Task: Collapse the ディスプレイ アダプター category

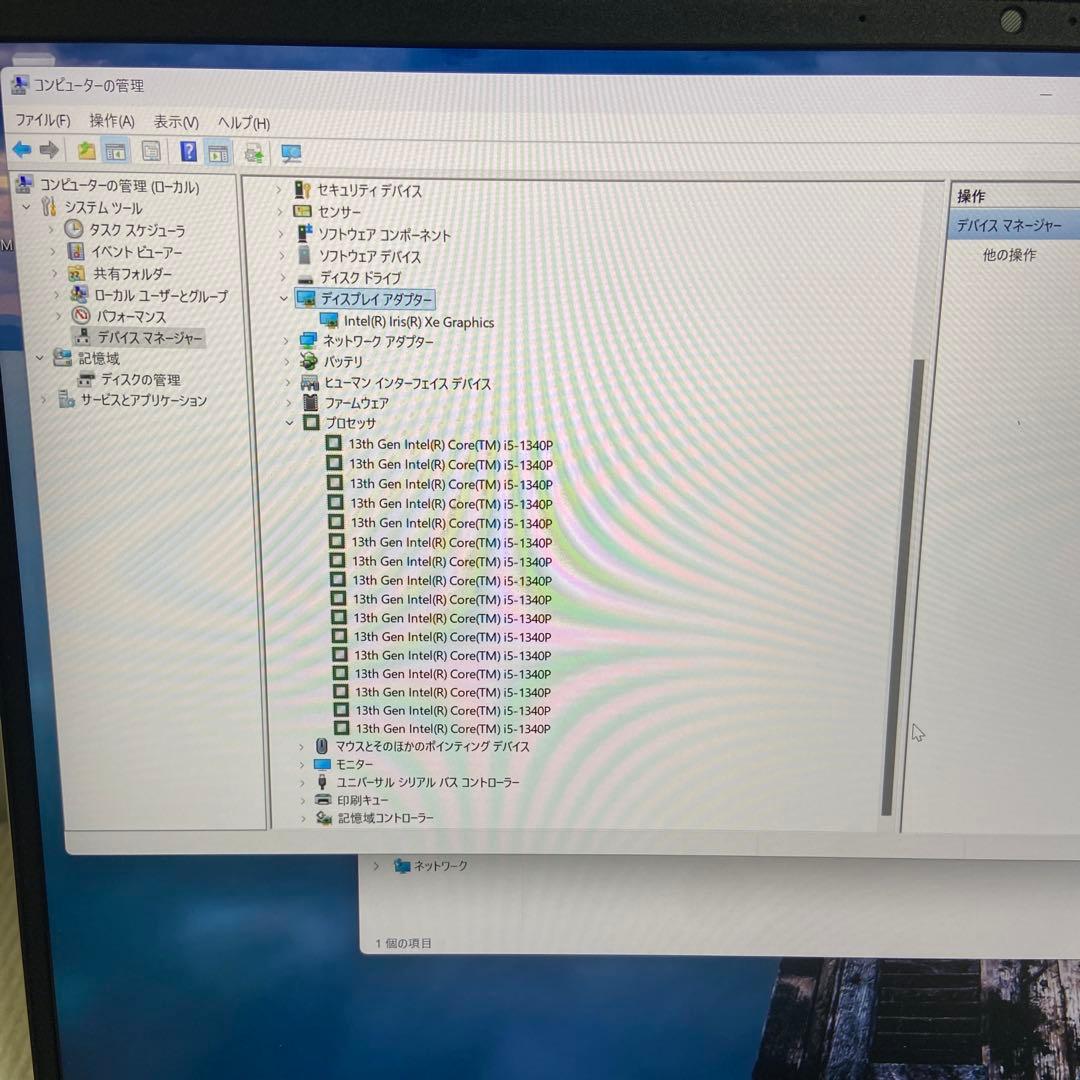Action: point(284,298)
